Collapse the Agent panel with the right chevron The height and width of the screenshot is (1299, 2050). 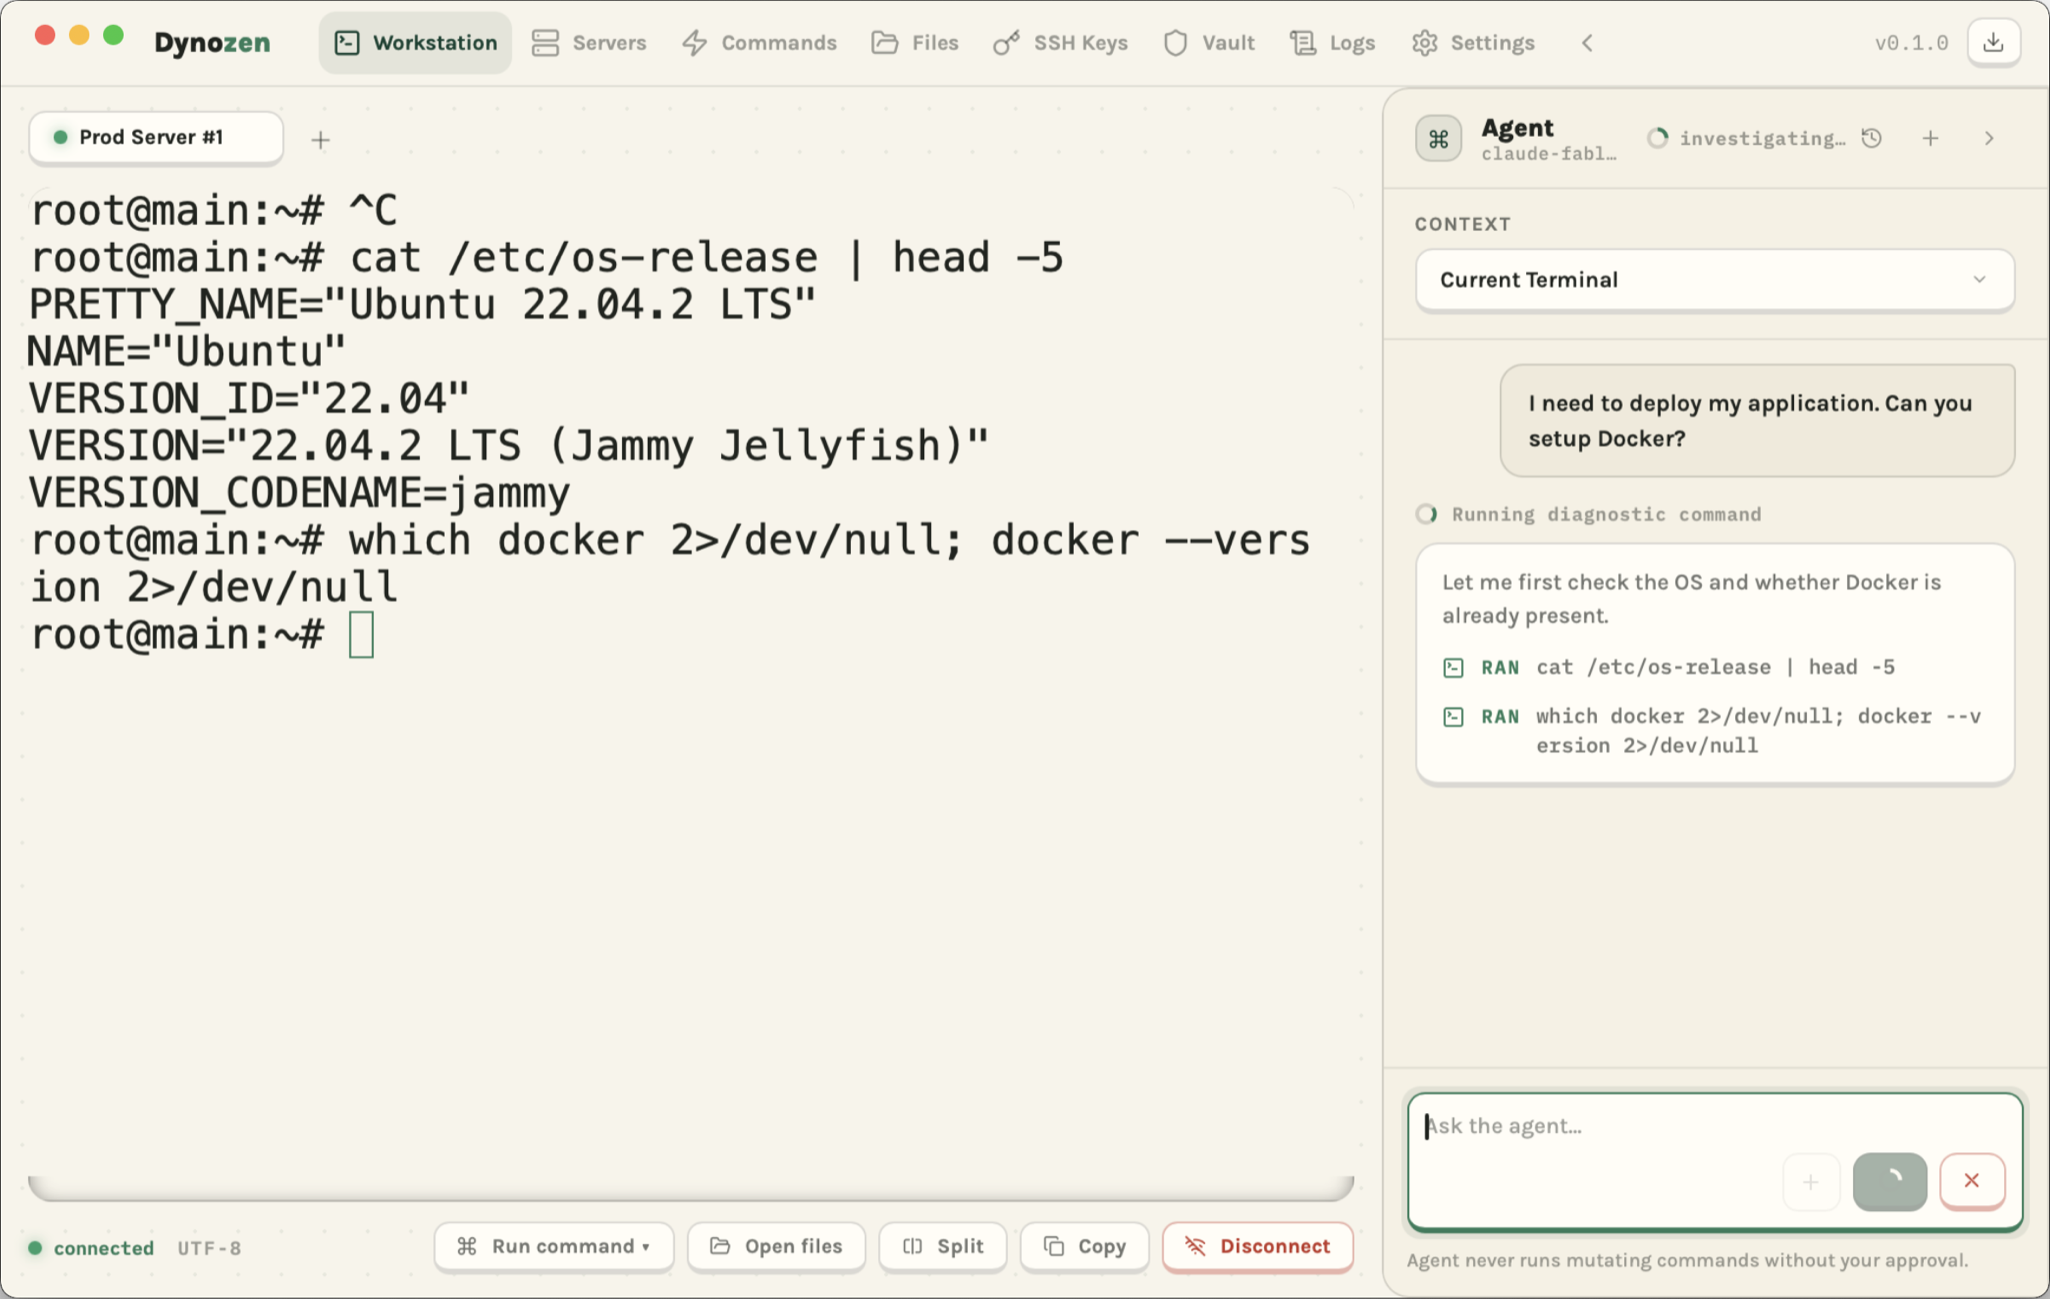pos(1989,138)
